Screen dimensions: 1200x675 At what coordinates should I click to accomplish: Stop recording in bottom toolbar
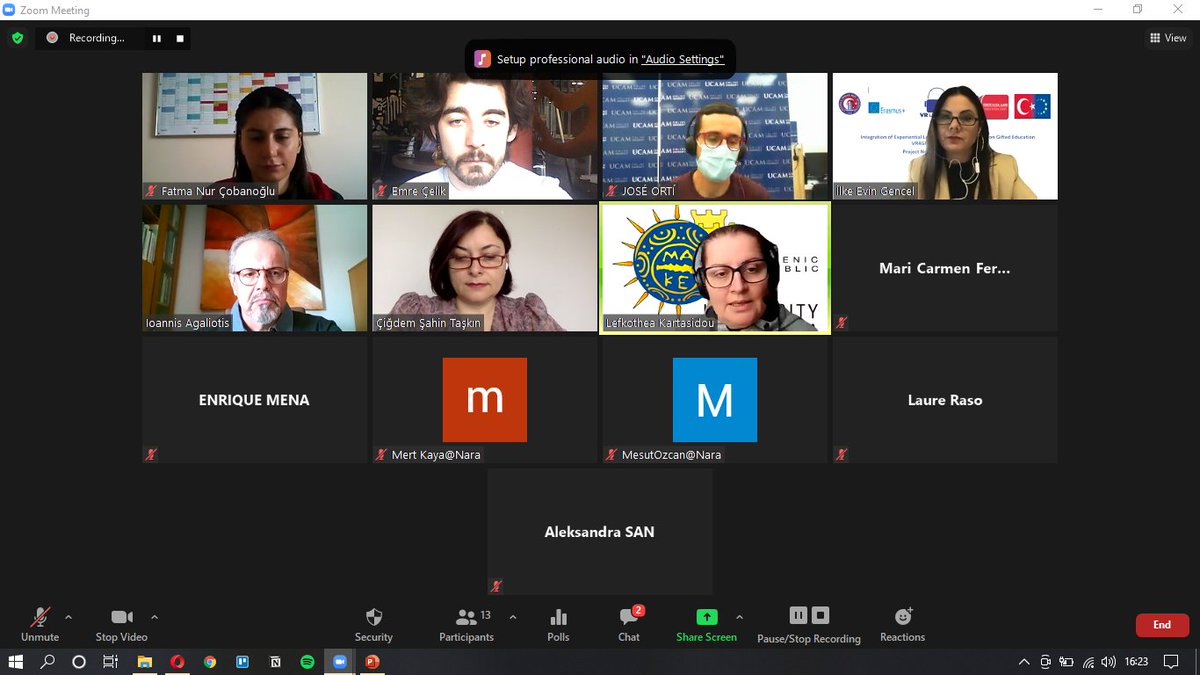[x=820, y=615]
